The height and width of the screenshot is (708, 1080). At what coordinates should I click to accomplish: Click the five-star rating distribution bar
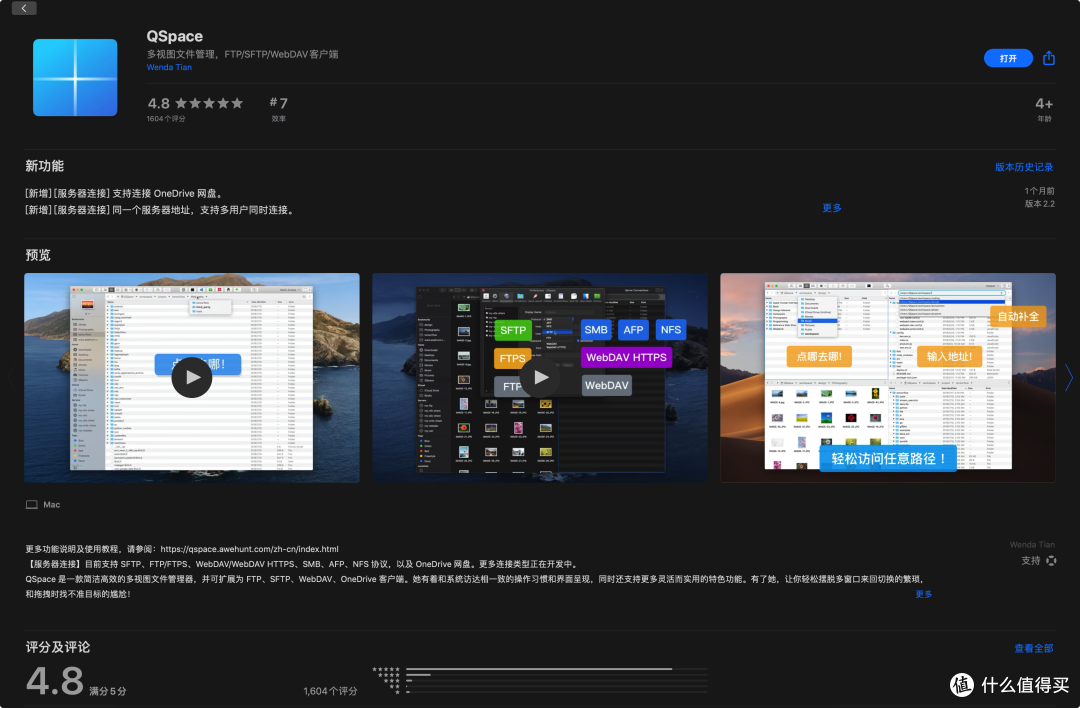coord(557,669)
